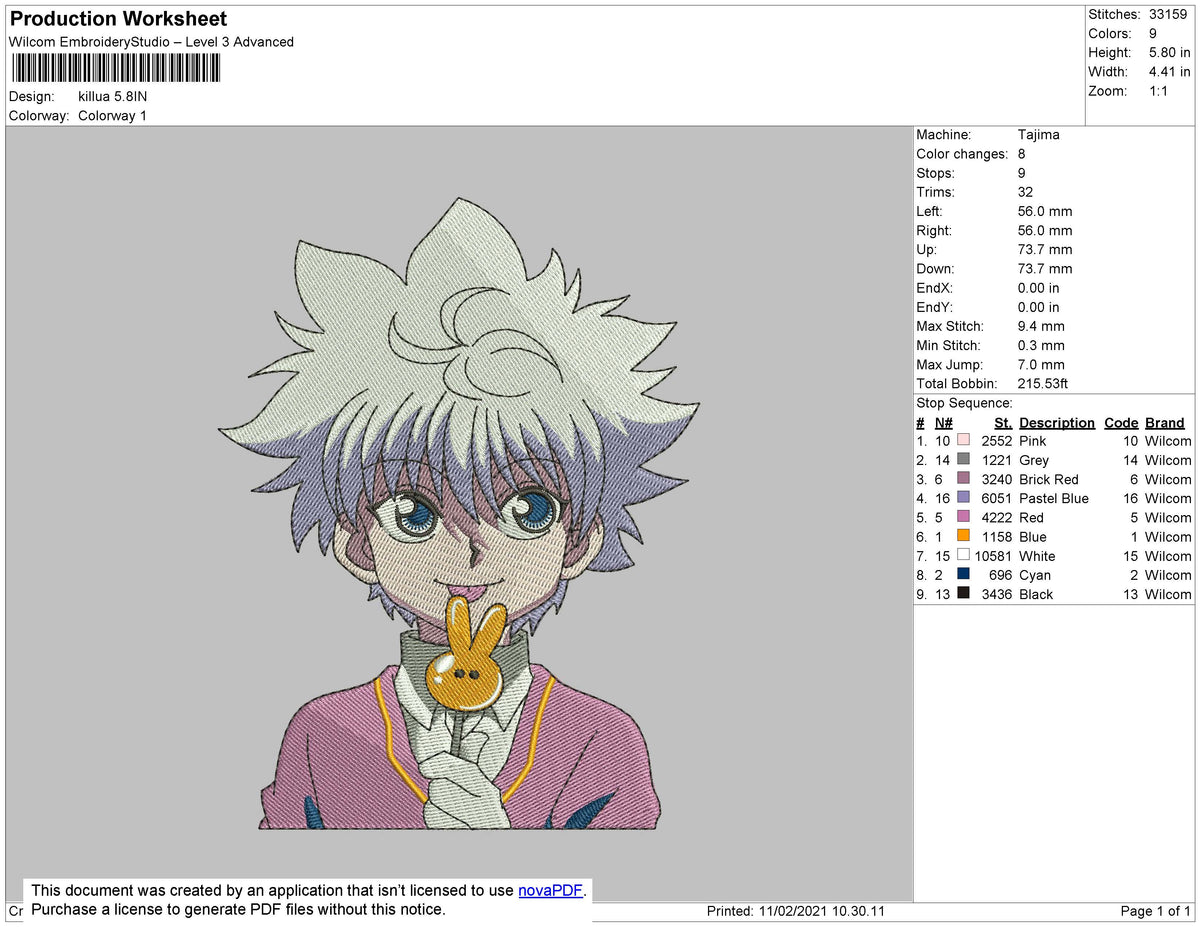
Task: Select the Description column header
Action: point(1057,422)
